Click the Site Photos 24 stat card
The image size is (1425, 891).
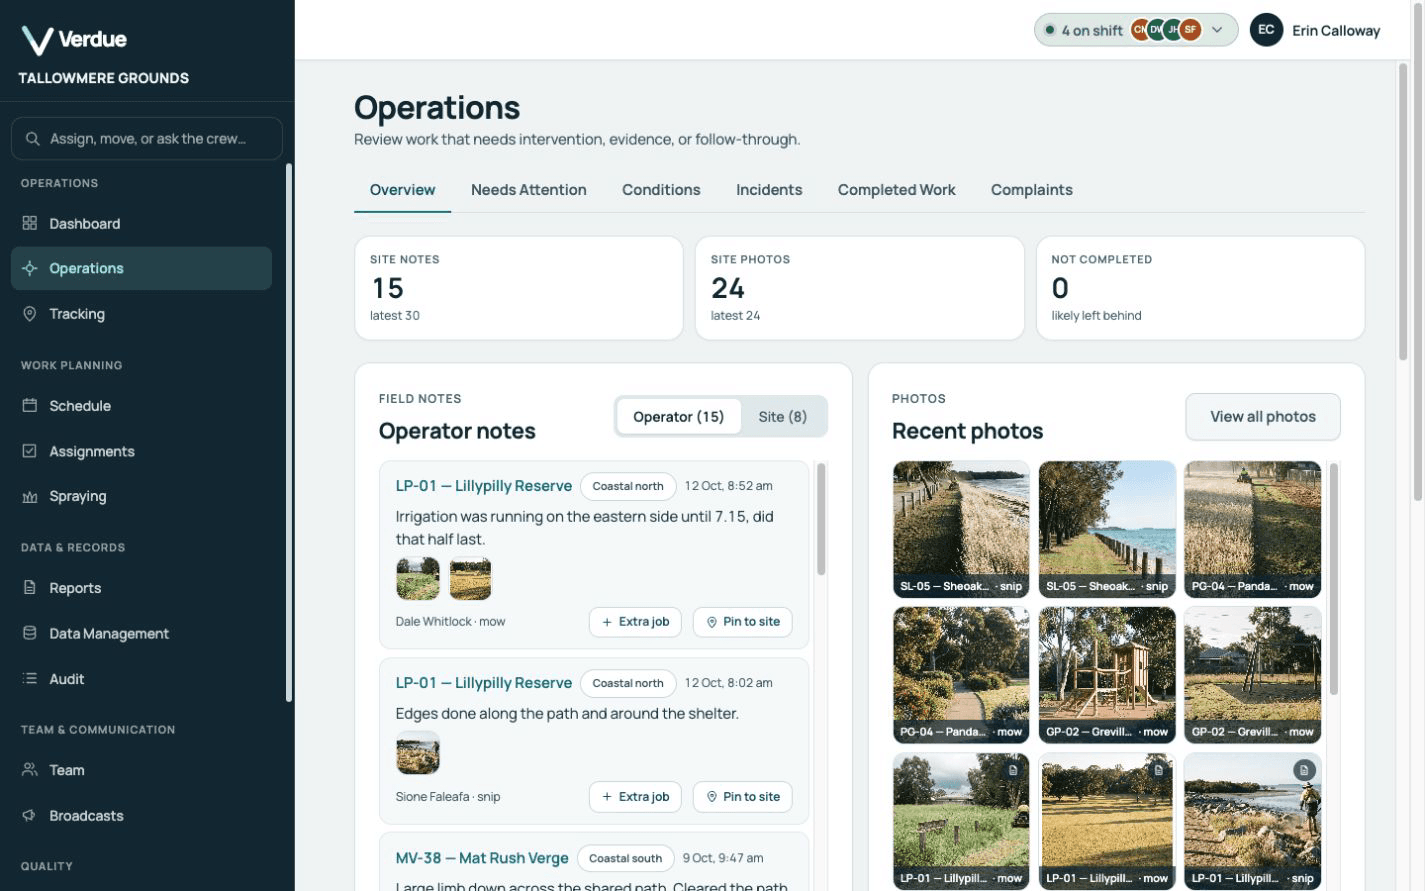coord(860,288)
